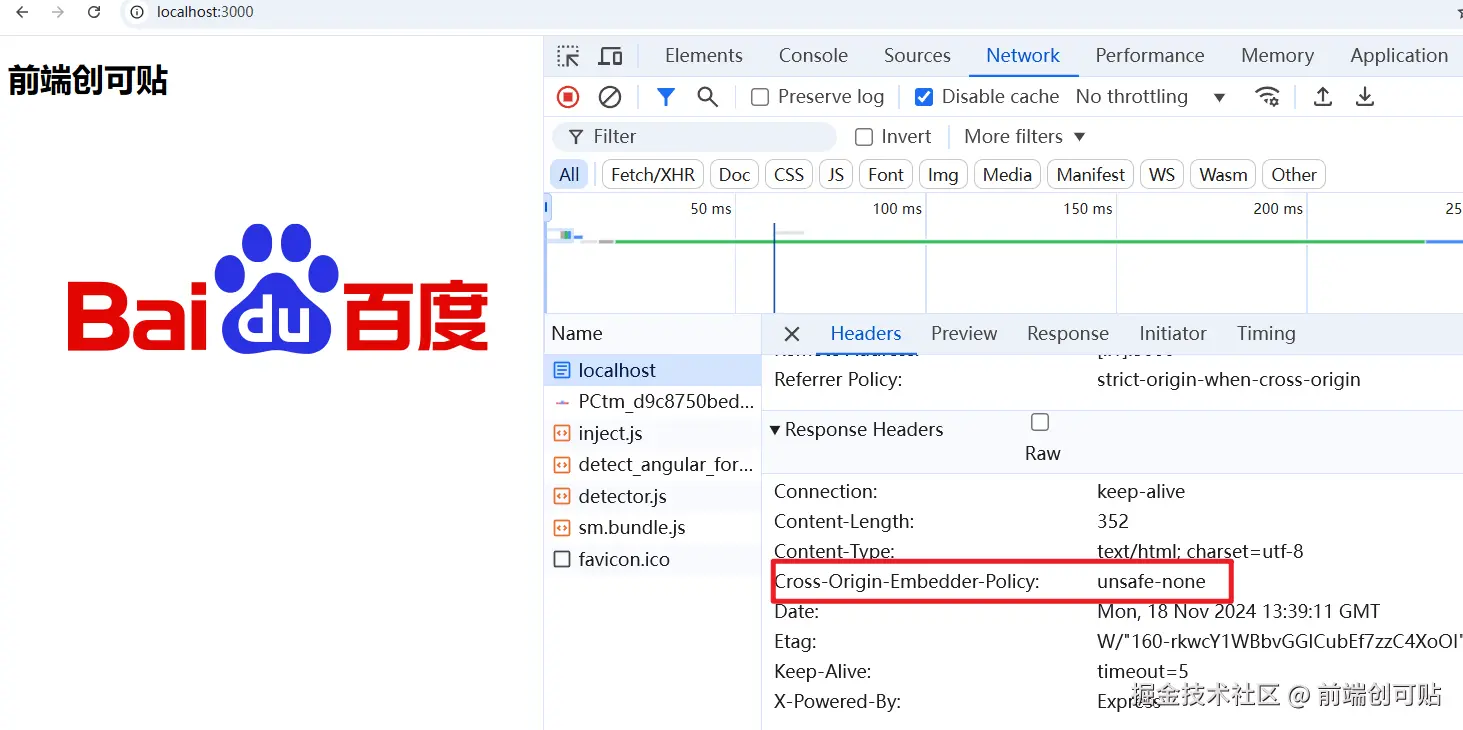Switch to the Console tab

(813, 56)
